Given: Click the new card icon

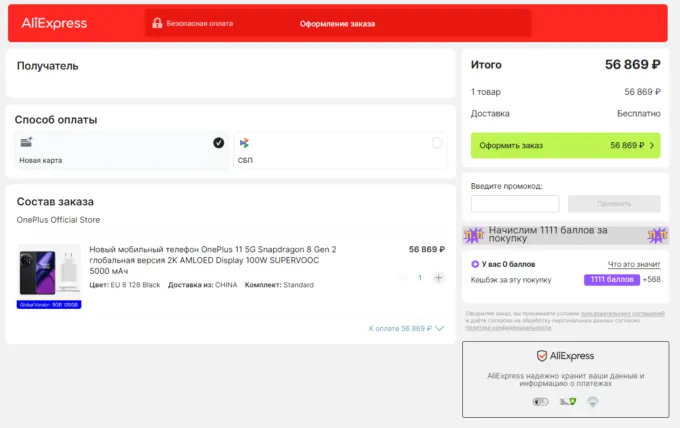Looking at the screenshot, I should [x=26, y=143].
